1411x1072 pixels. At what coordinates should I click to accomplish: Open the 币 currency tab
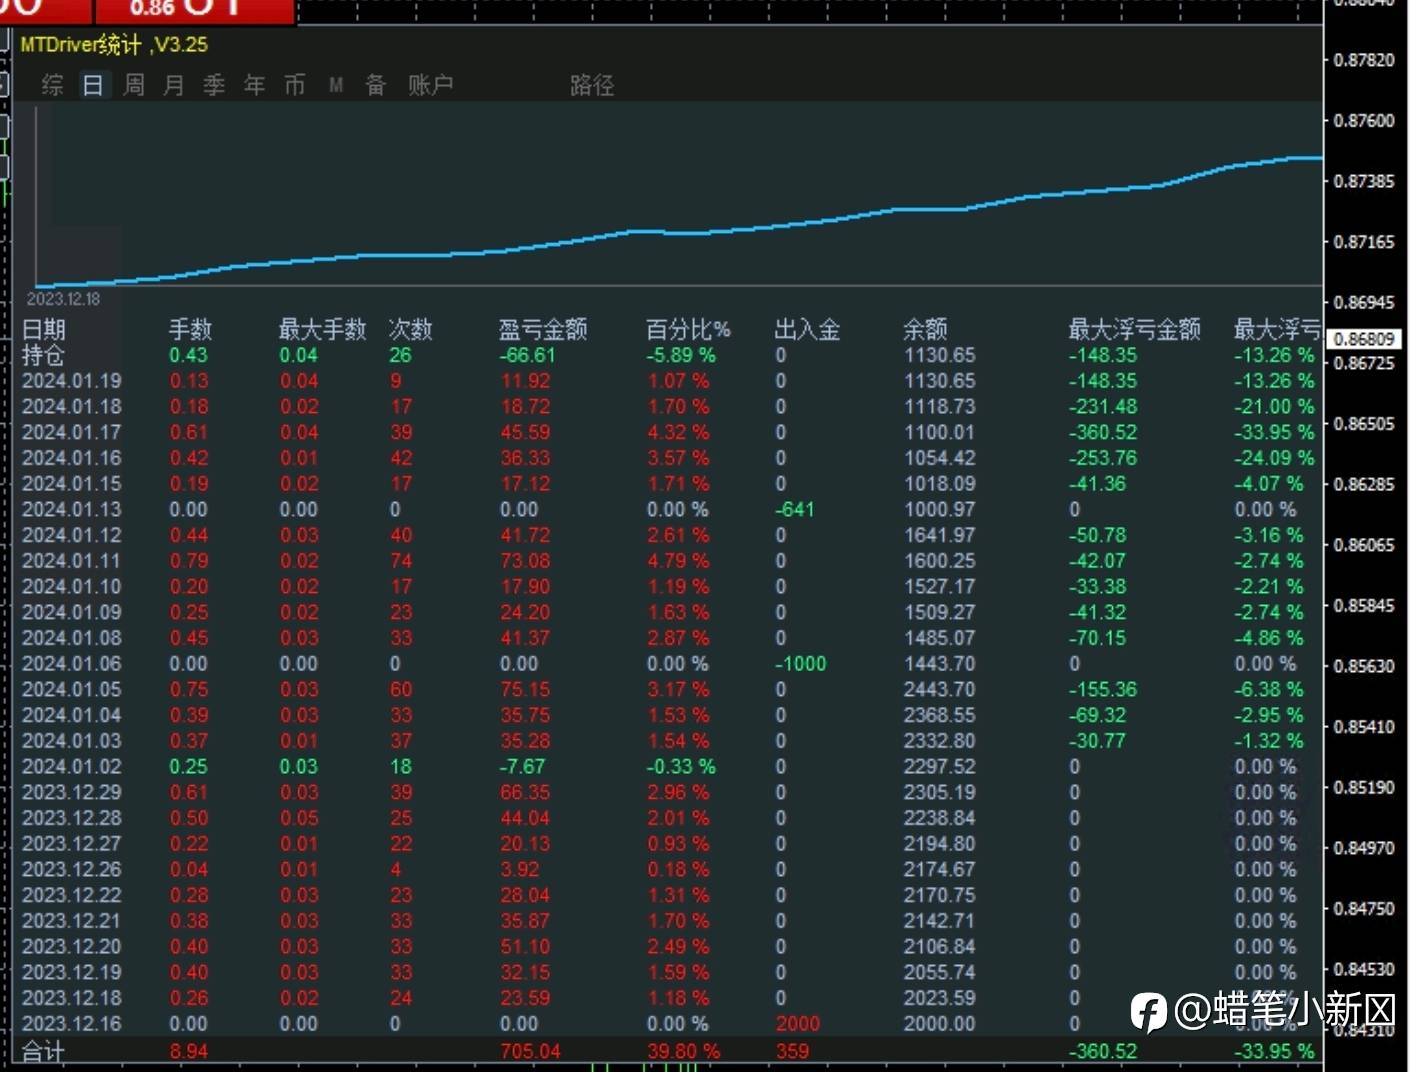[x=295, y=85]
